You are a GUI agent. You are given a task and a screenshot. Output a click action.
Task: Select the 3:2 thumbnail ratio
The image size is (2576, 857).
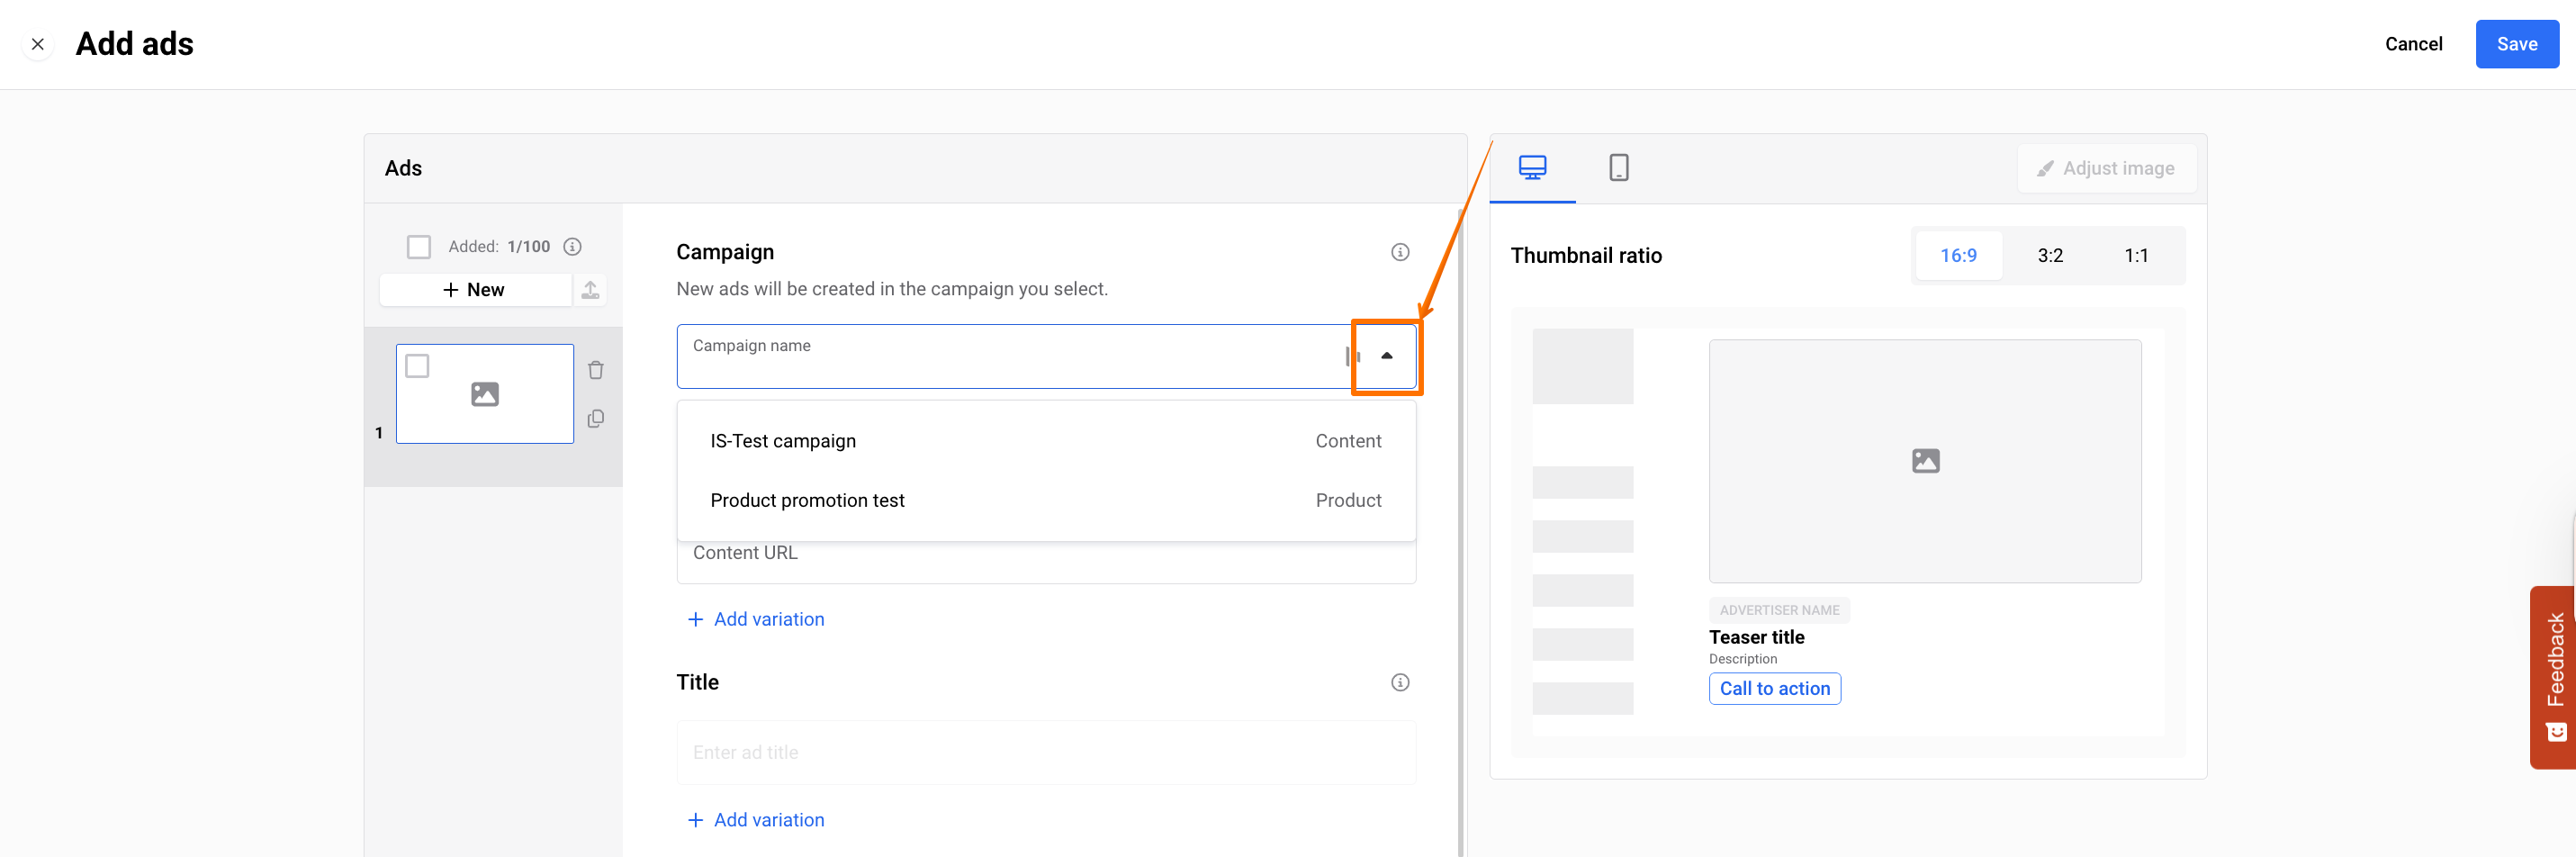point(2049,256)
